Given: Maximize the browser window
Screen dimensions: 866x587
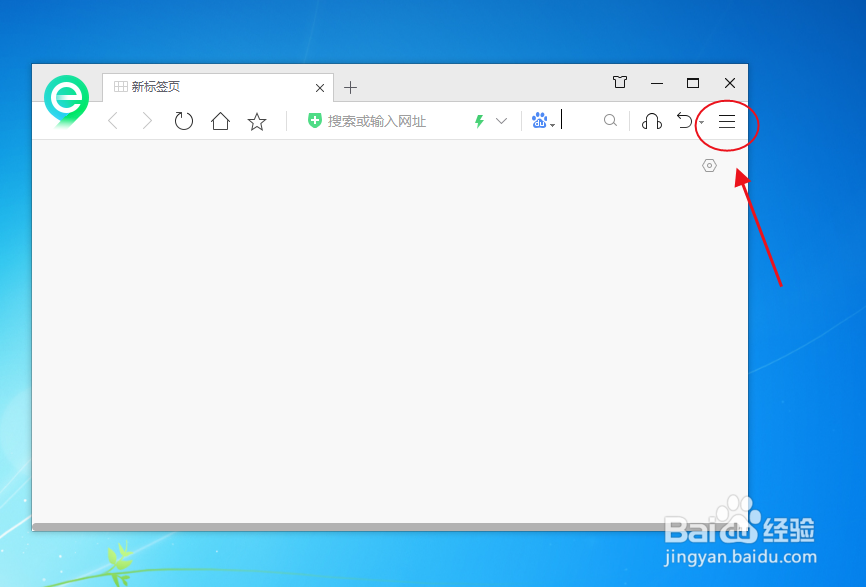Looking at the screenshot, I should pos(693,83).
